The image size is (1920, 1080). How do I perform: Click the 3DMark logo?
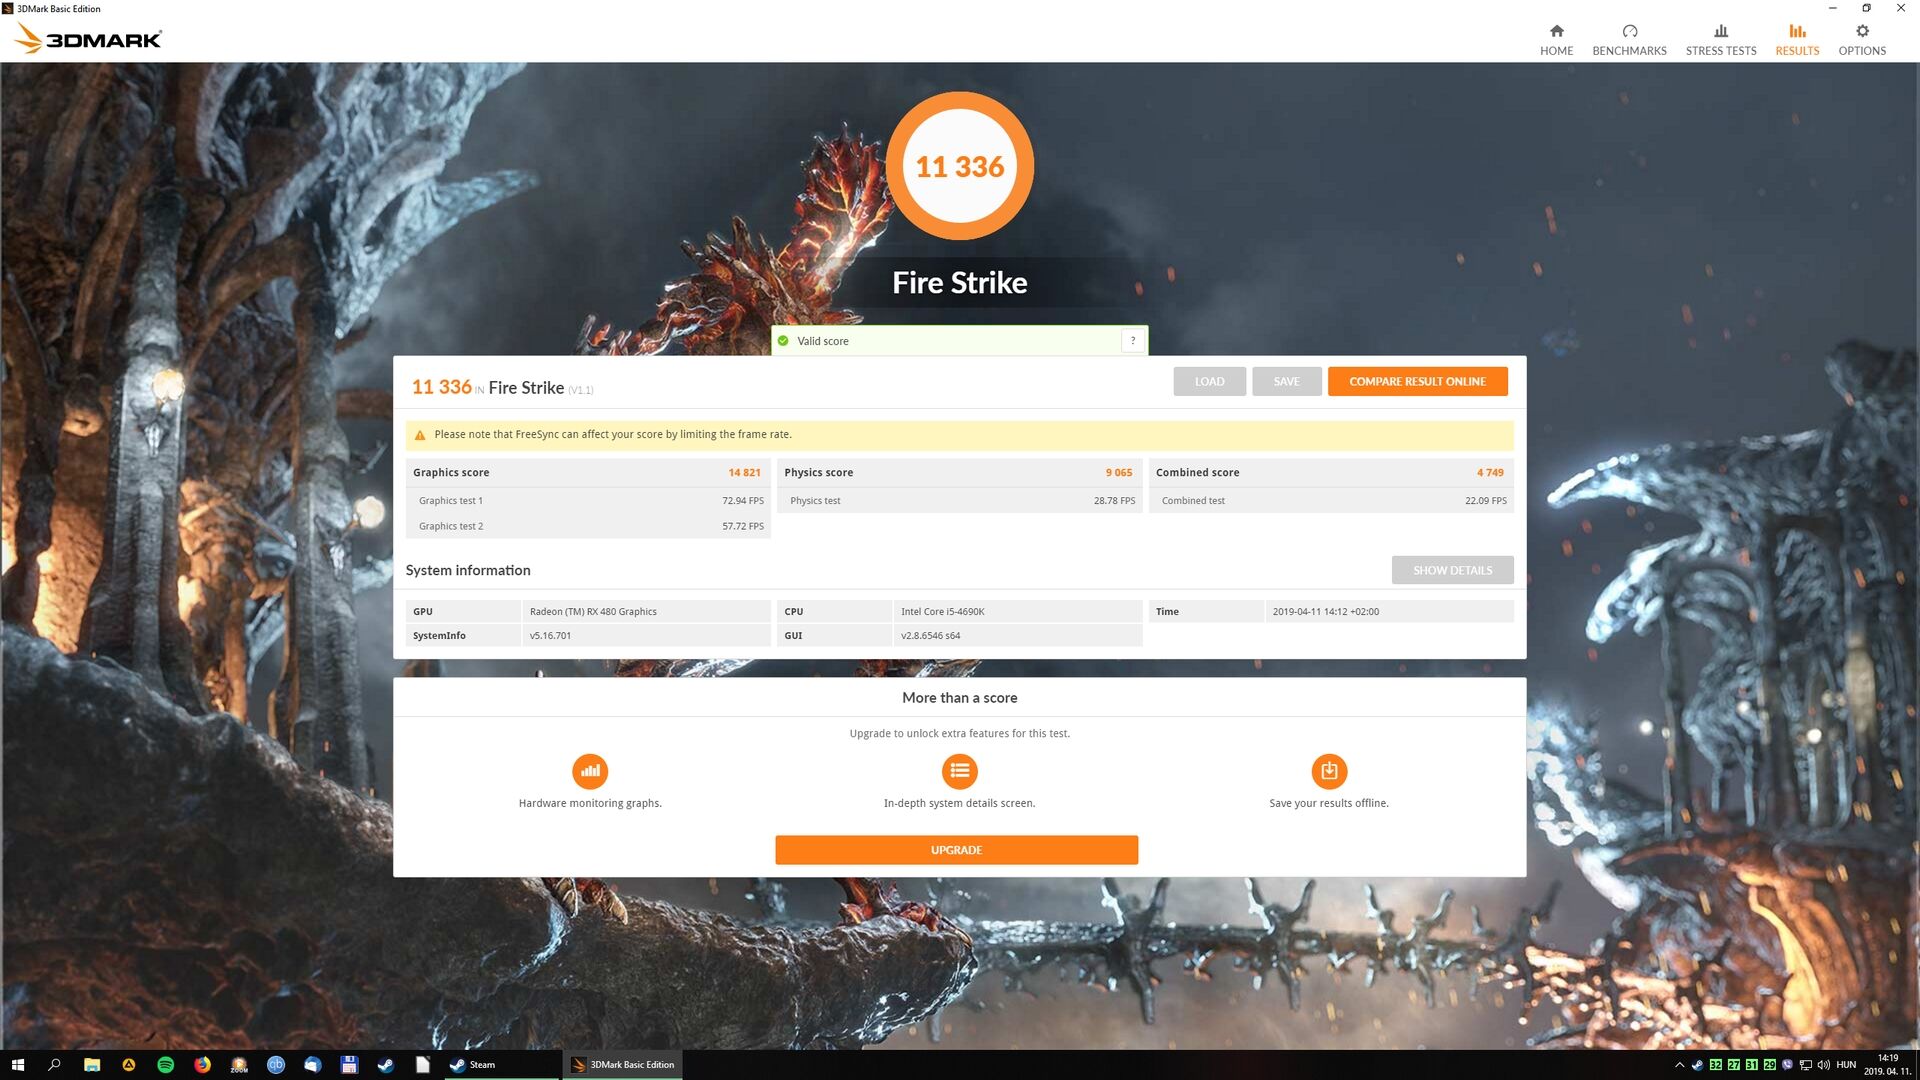pyautogui.click(x=88, y=39)
